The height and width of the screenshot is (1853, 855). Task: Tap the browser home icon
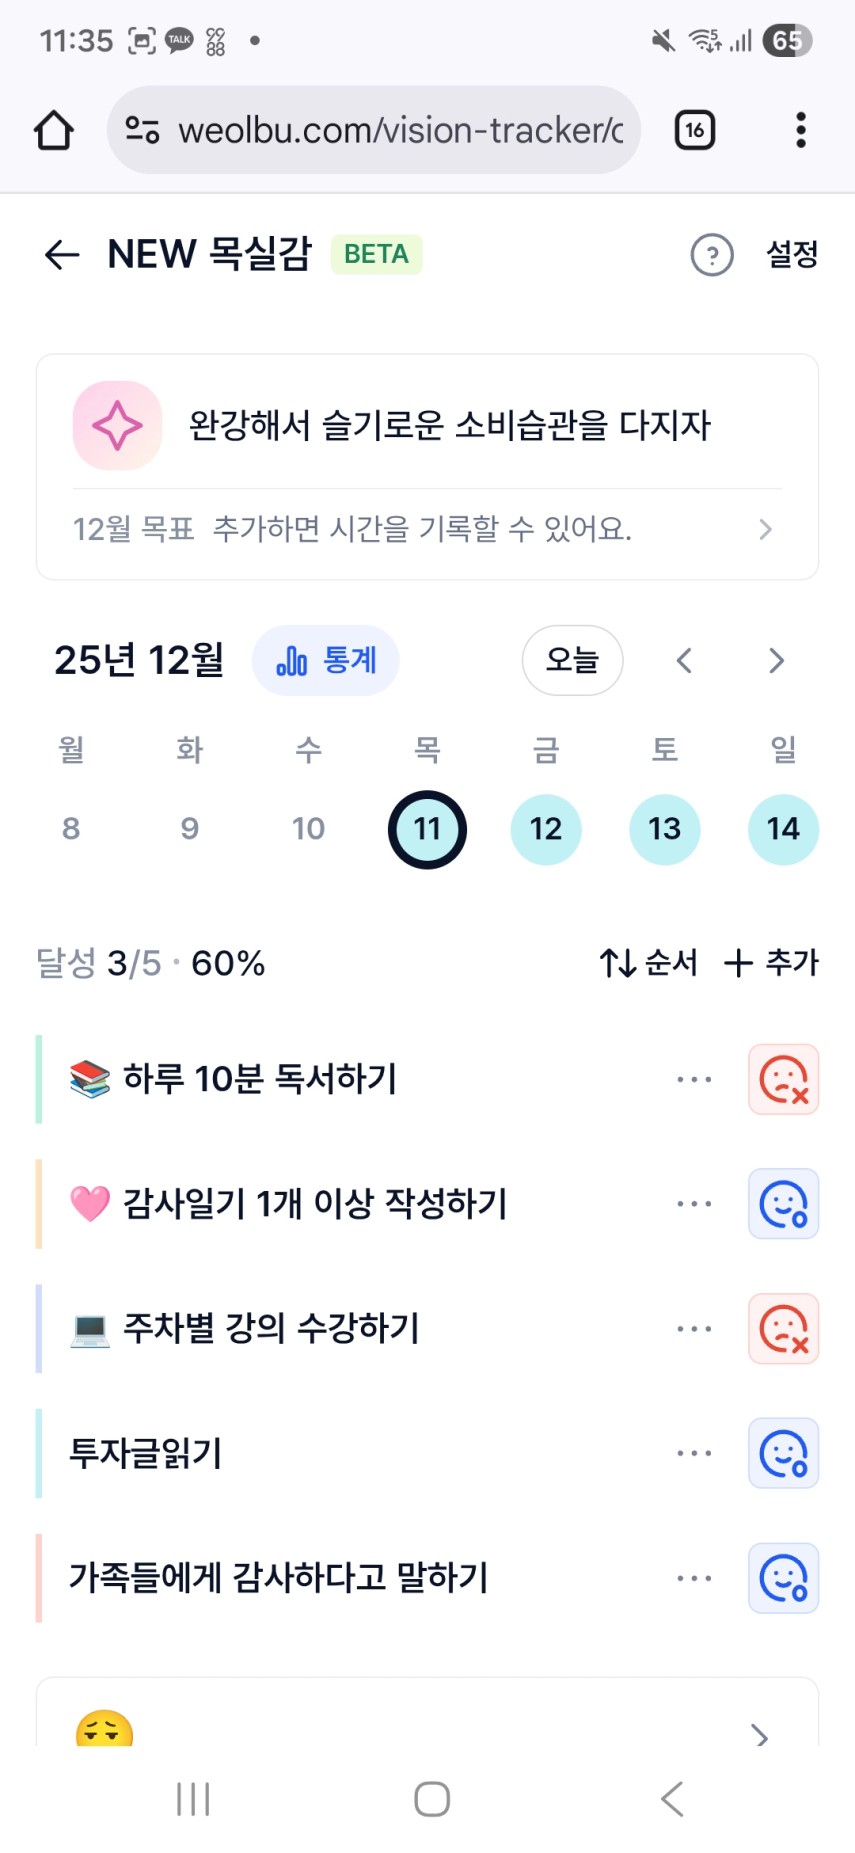54,130
